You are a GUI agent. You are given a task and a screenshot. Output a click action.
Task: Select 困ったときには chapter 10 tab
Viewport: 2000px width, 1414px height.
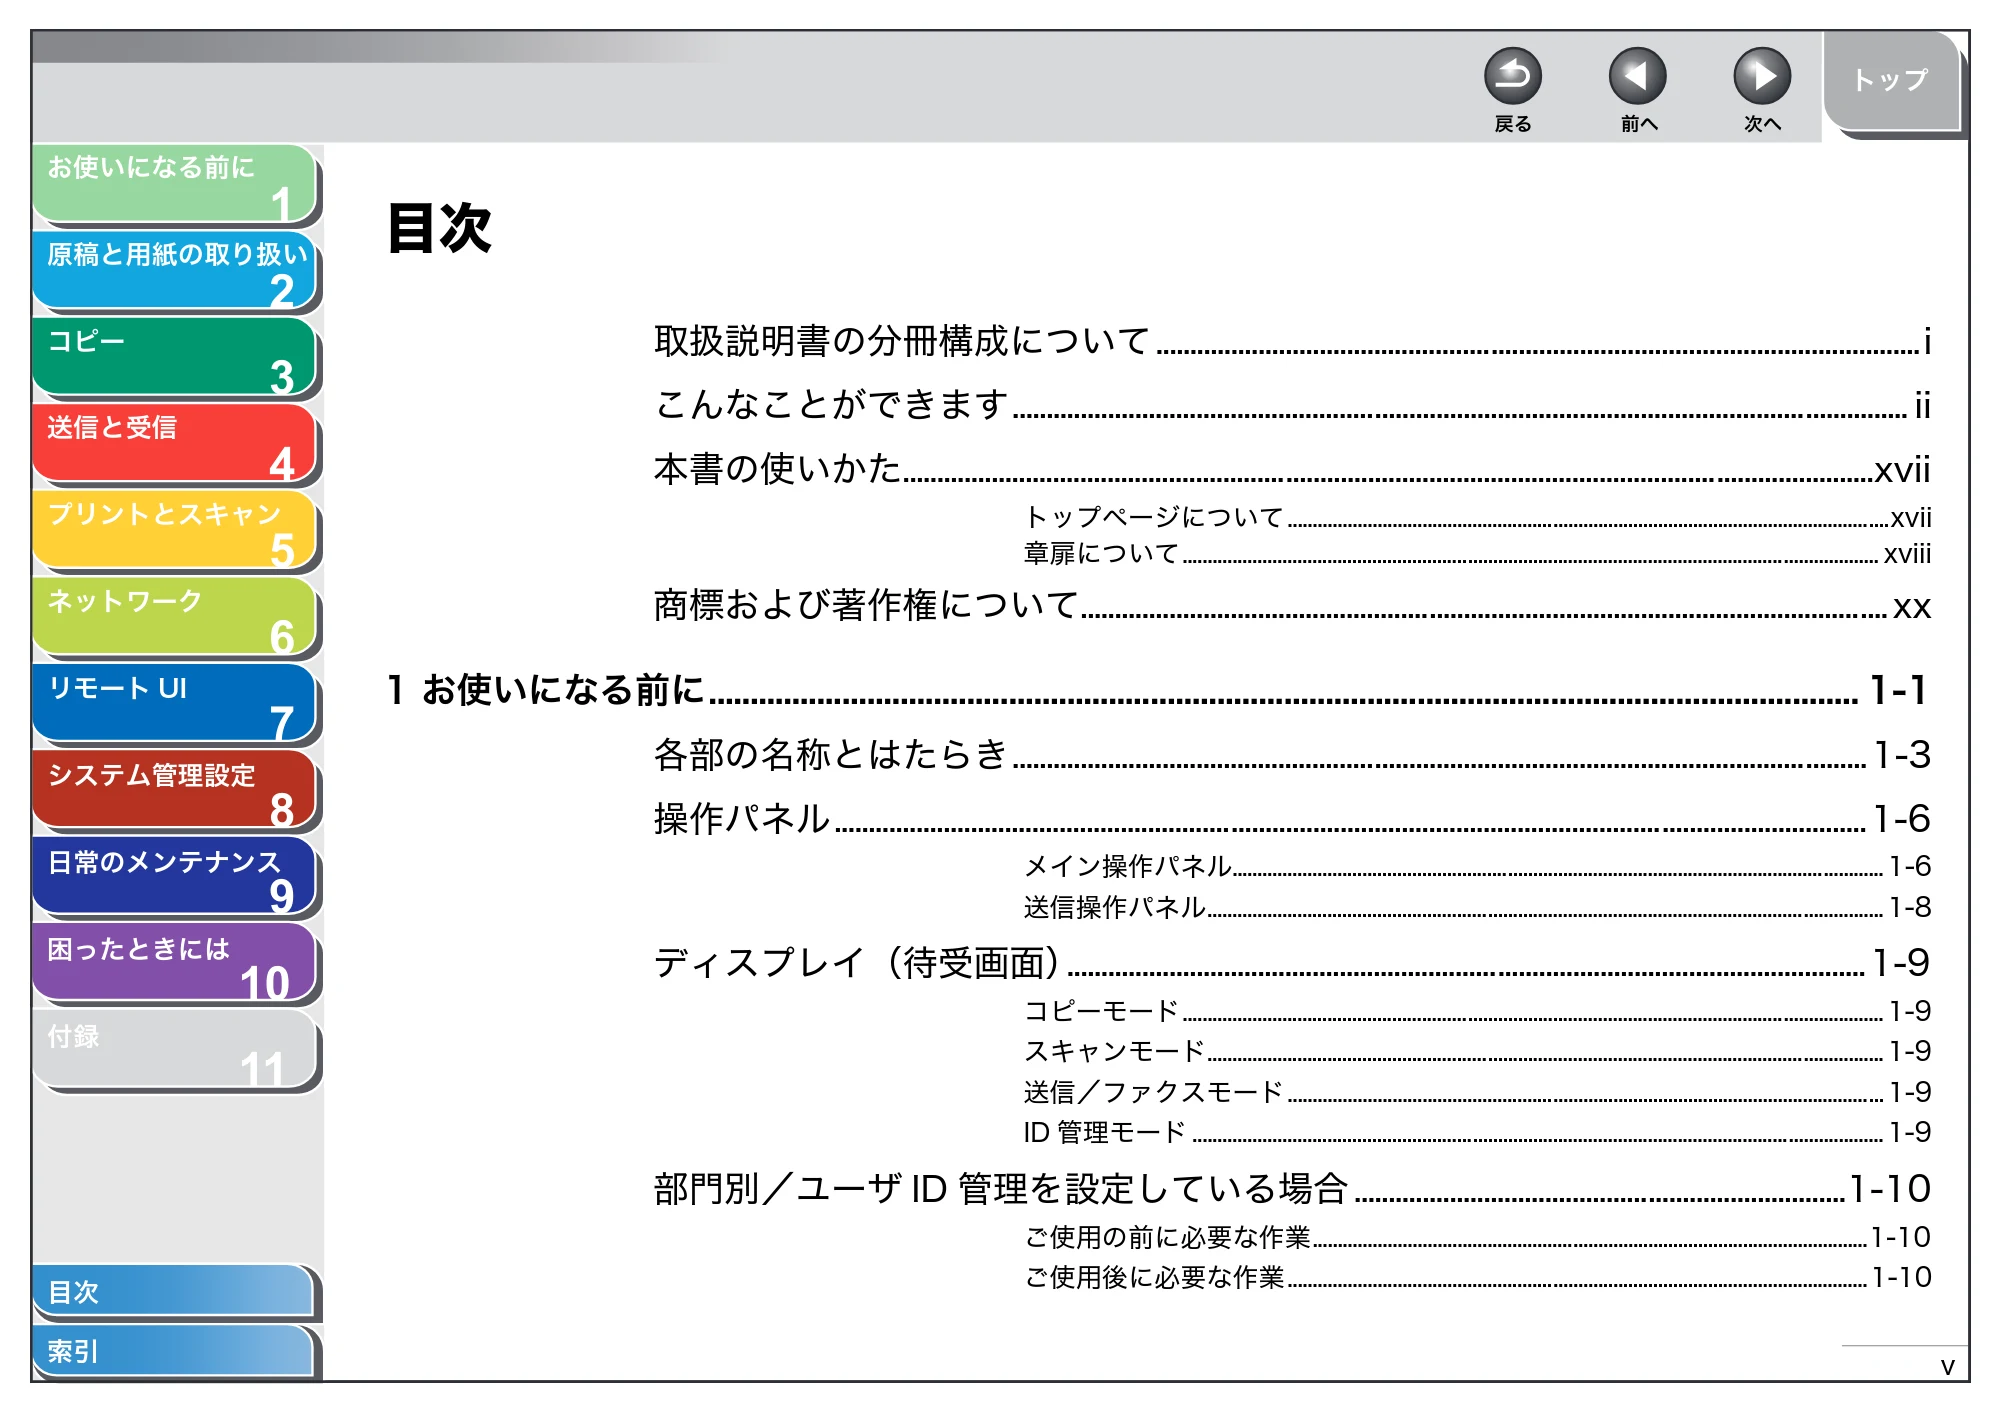[x=175, y=963]
